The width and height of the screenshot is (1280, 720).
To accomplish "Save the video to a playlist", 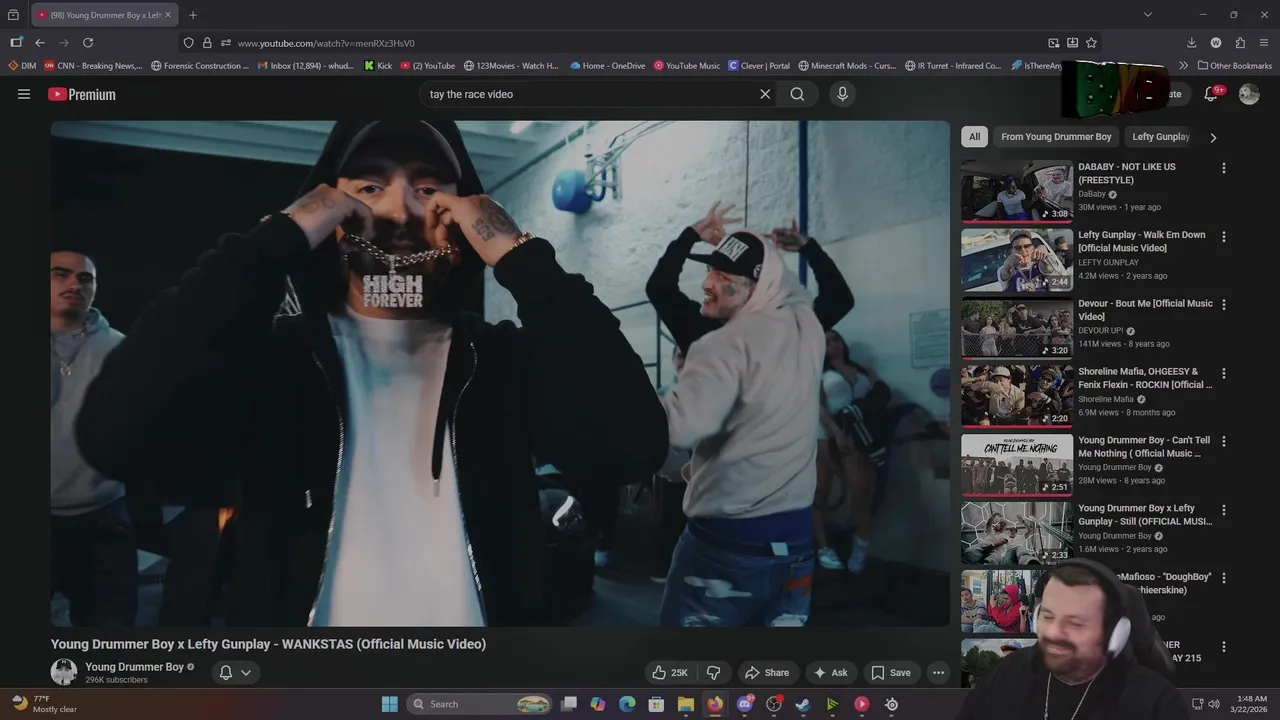I will 890,673.
